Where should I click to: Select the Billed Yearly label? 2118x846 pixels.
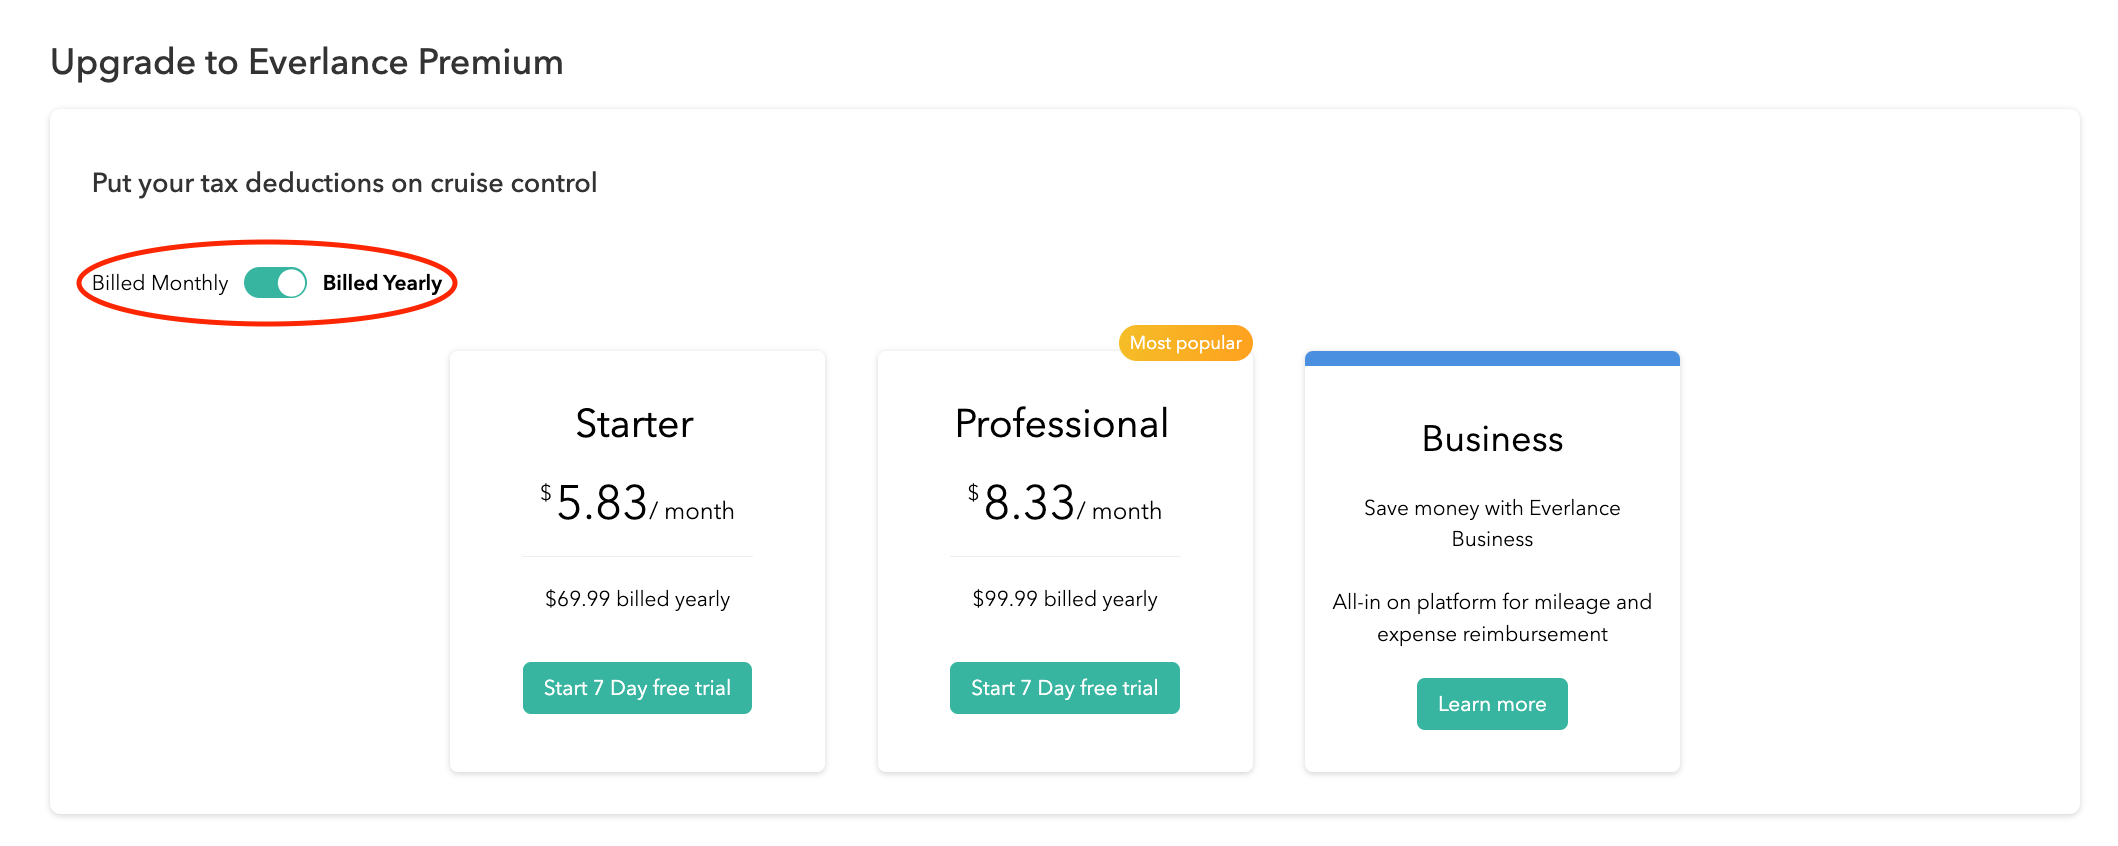pyautogui.click(x=382, y=283)
